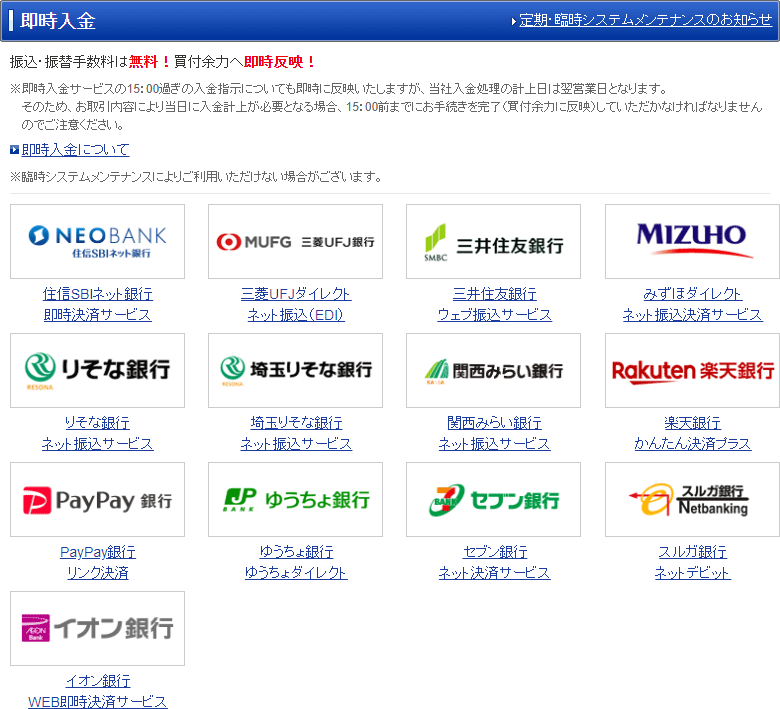Click the MUFG 三菱UFJ銀行 logo
The height and width of the screenshot is (709, 780).
[x=295, y=241]
